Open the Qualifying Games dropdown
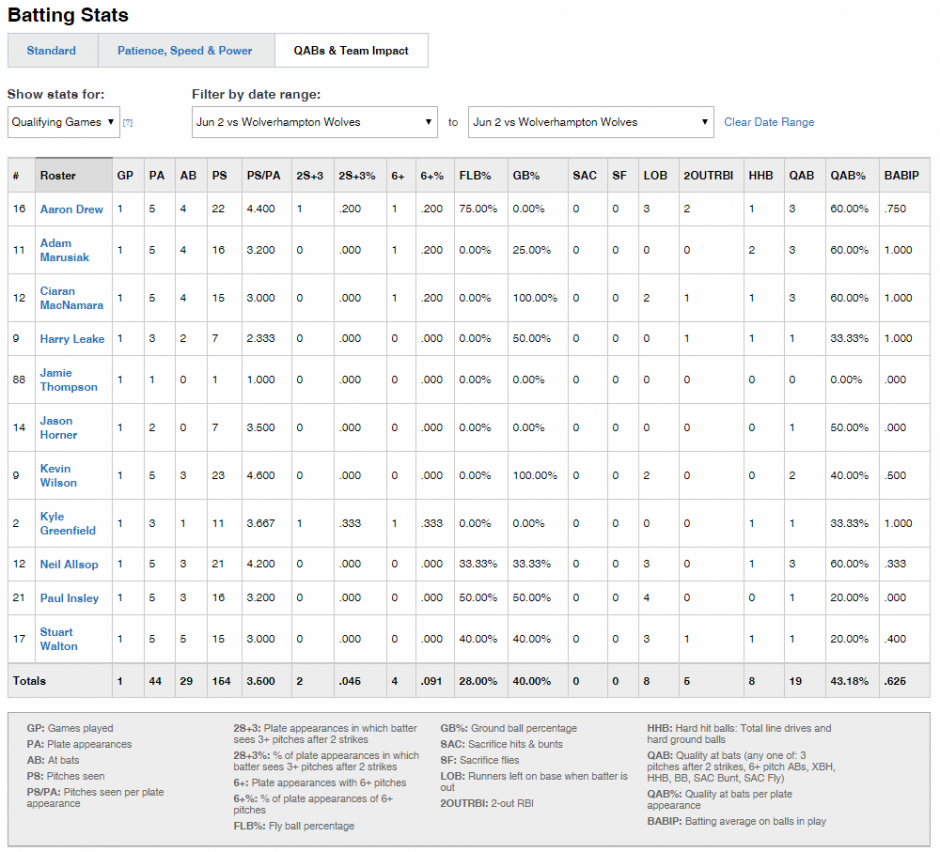 click(64, 122)
